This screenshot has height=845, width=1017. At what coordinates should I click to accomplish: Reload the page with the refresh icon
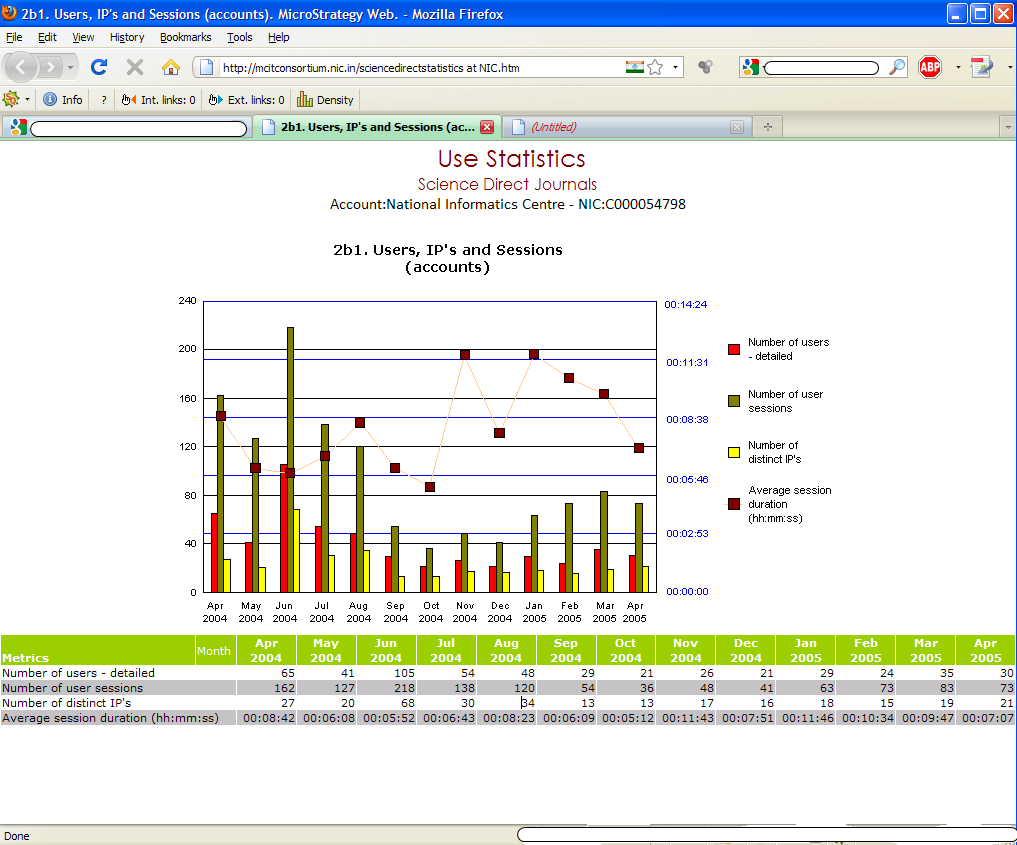pyautogui.click(x=99, y=67)
